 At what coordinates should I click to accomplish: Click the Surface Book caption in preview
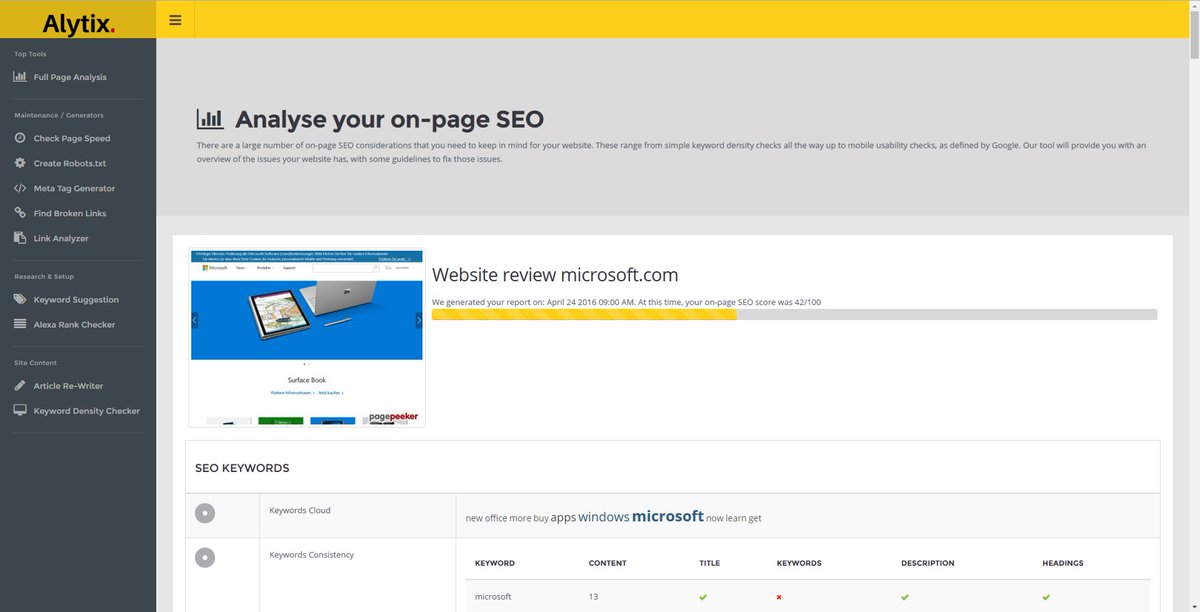click(306, 380)
